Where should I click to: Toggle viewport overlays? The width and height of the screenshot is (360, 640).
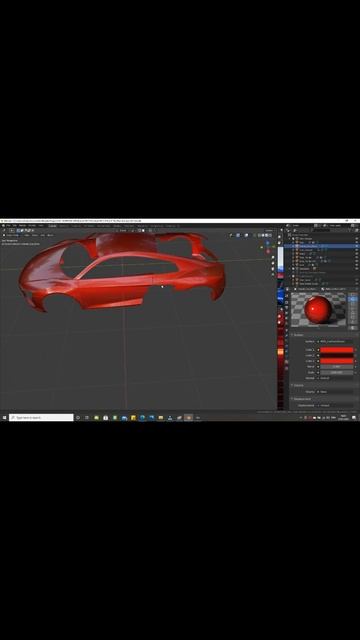pyautogui.click(x=246, y=235)
